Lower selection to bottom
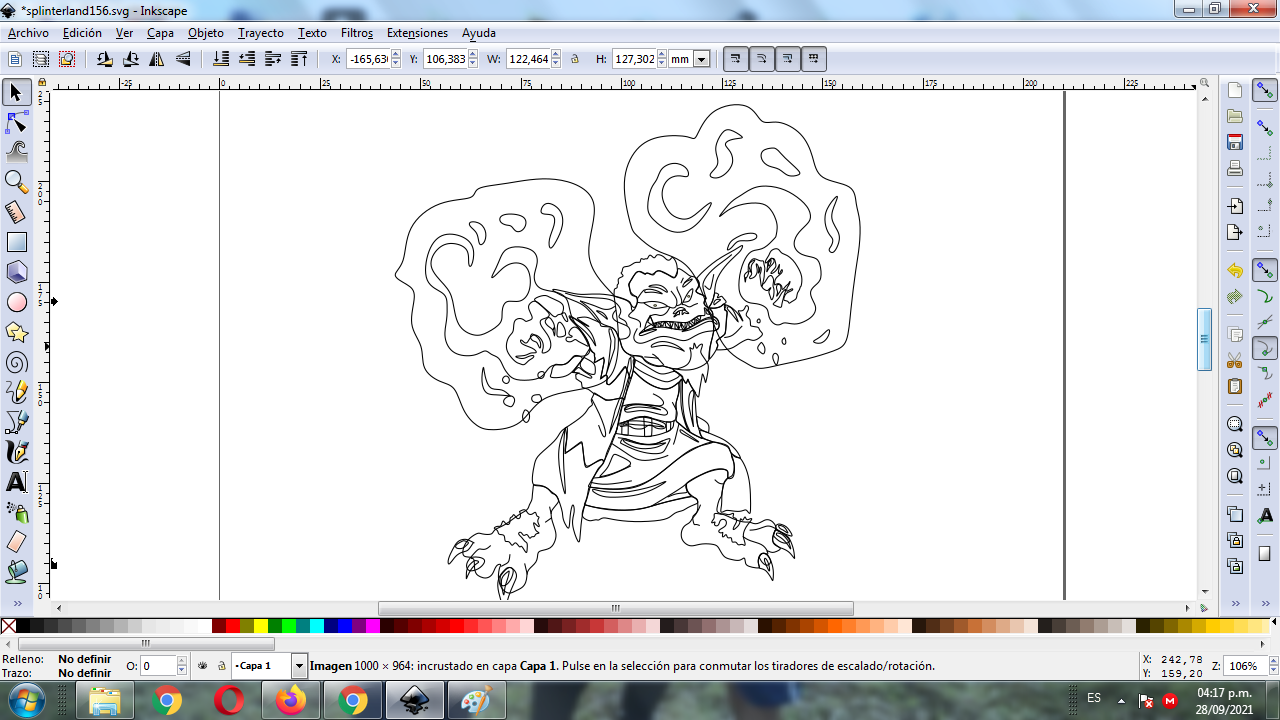 click(x=221, y=59)
